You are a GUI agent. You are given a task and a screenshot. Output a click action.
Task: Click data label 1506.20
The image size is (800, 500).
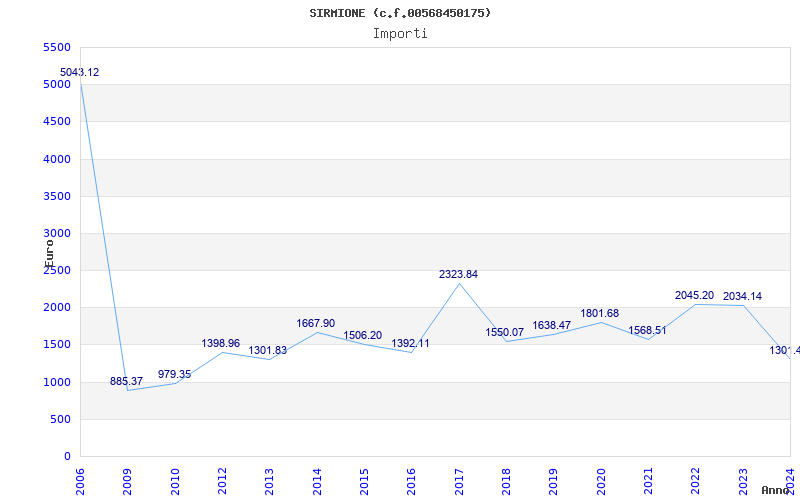click(x=363, y=336)
